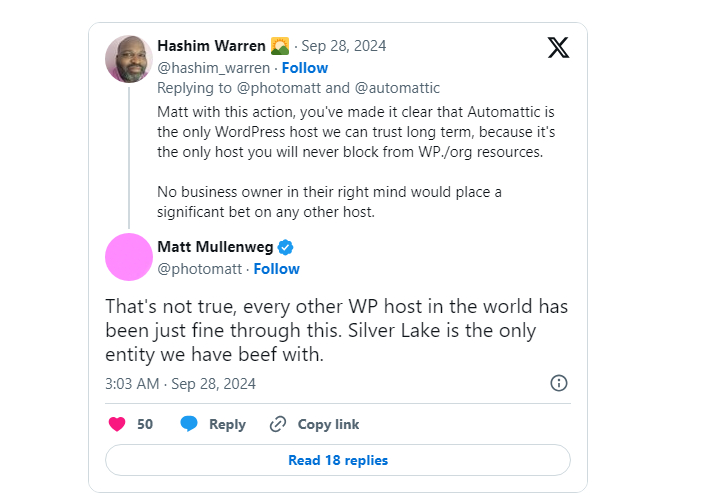This screenshot has height=499, width=721.
Task: Open the @hashim_warren handle
Action: pyautogui.click(x=214, y=68)
